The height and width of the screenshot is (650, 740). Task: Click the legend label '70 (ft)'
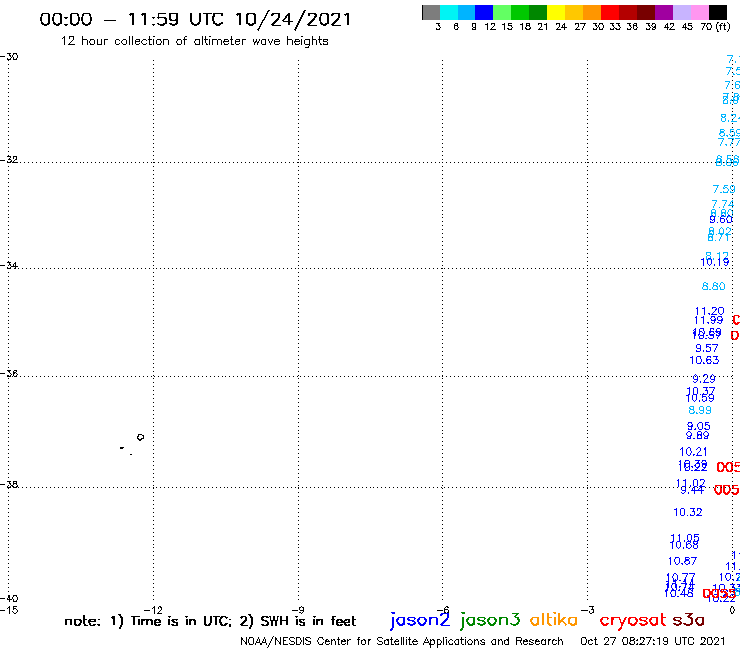(x=715, y=26)
